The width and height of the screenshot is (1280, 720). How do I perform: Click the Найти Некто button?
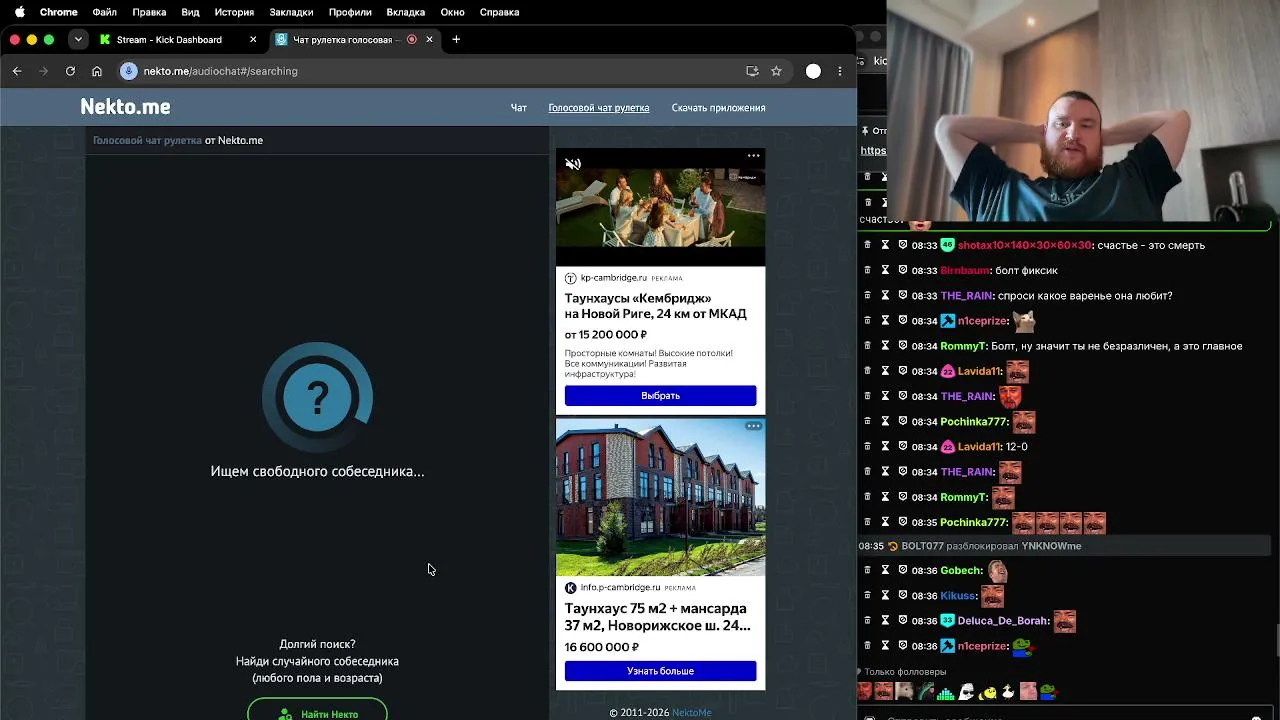(317, 712)
